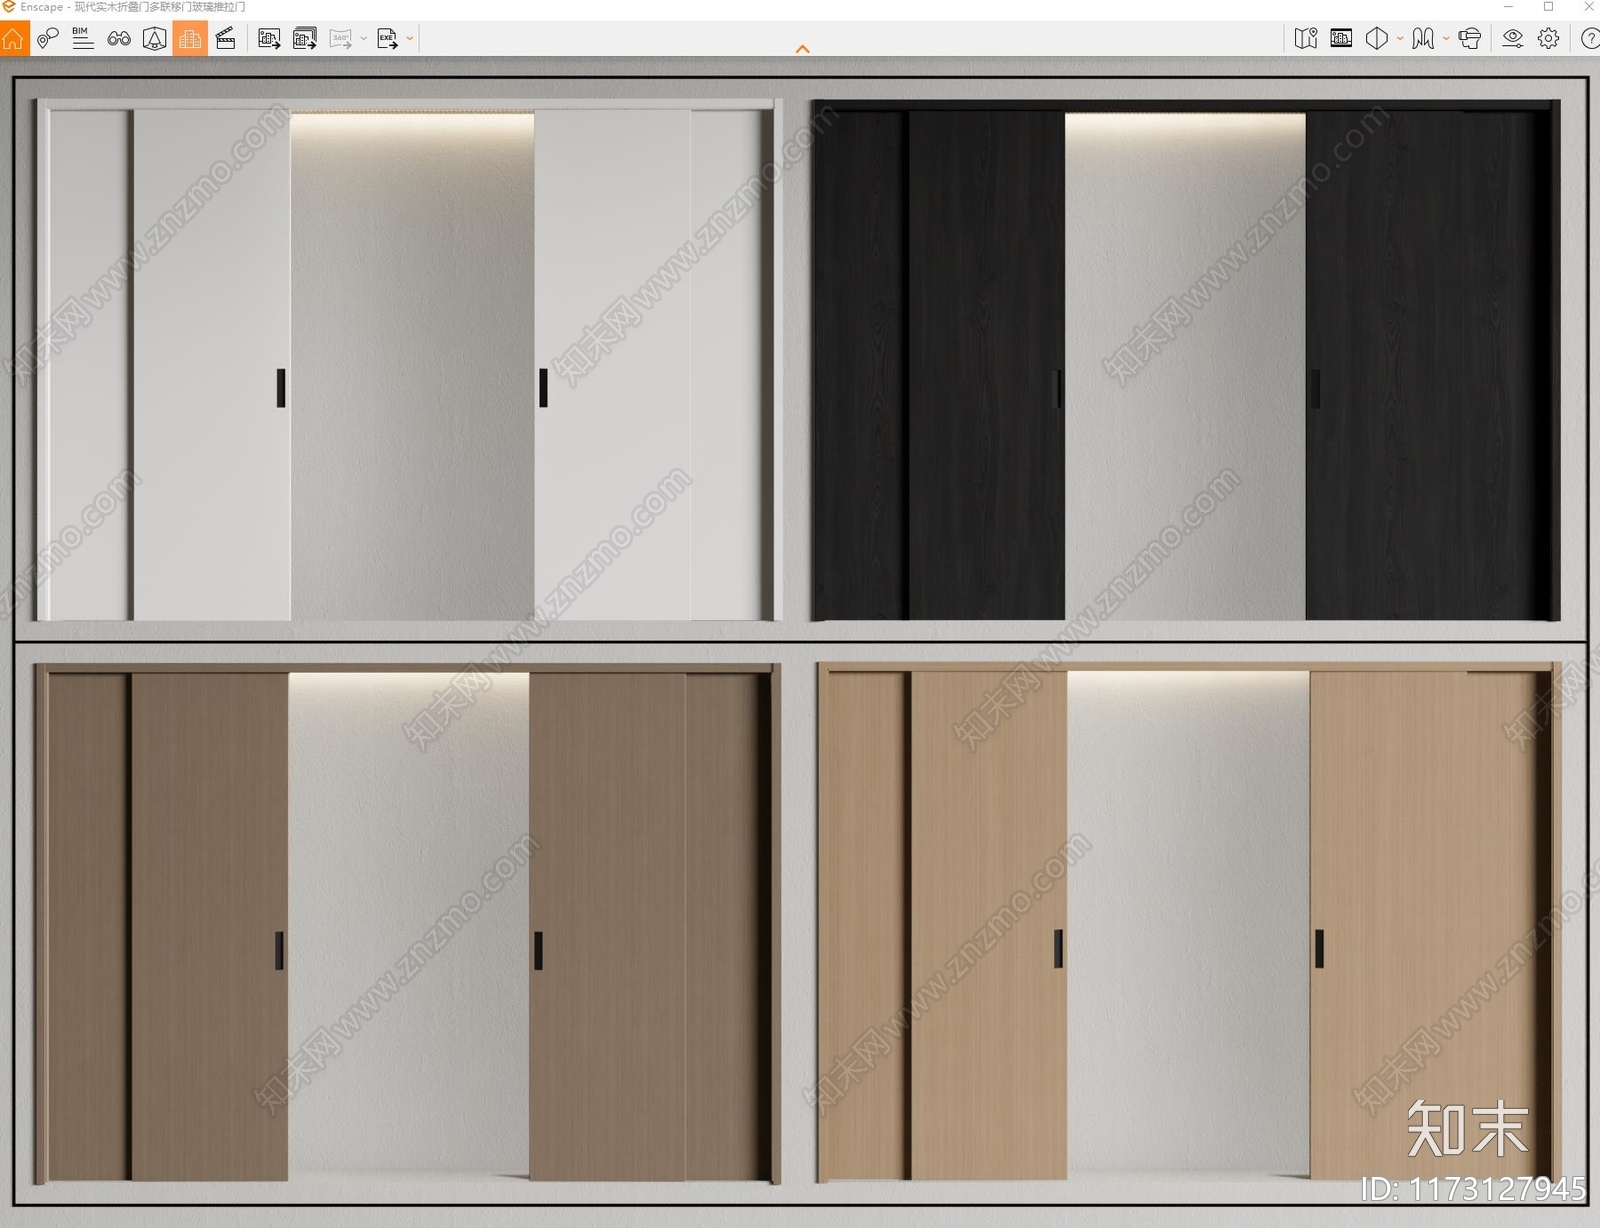Viewport: 1600px width, 1228px height.
Task: Select the Collaborative Annotation bell icon
Action: tap(154, 39)
